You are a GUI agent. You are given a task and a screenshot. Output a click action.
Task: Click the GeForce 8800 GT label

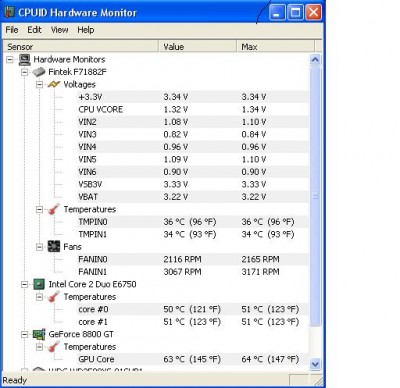tap(81, 334)
